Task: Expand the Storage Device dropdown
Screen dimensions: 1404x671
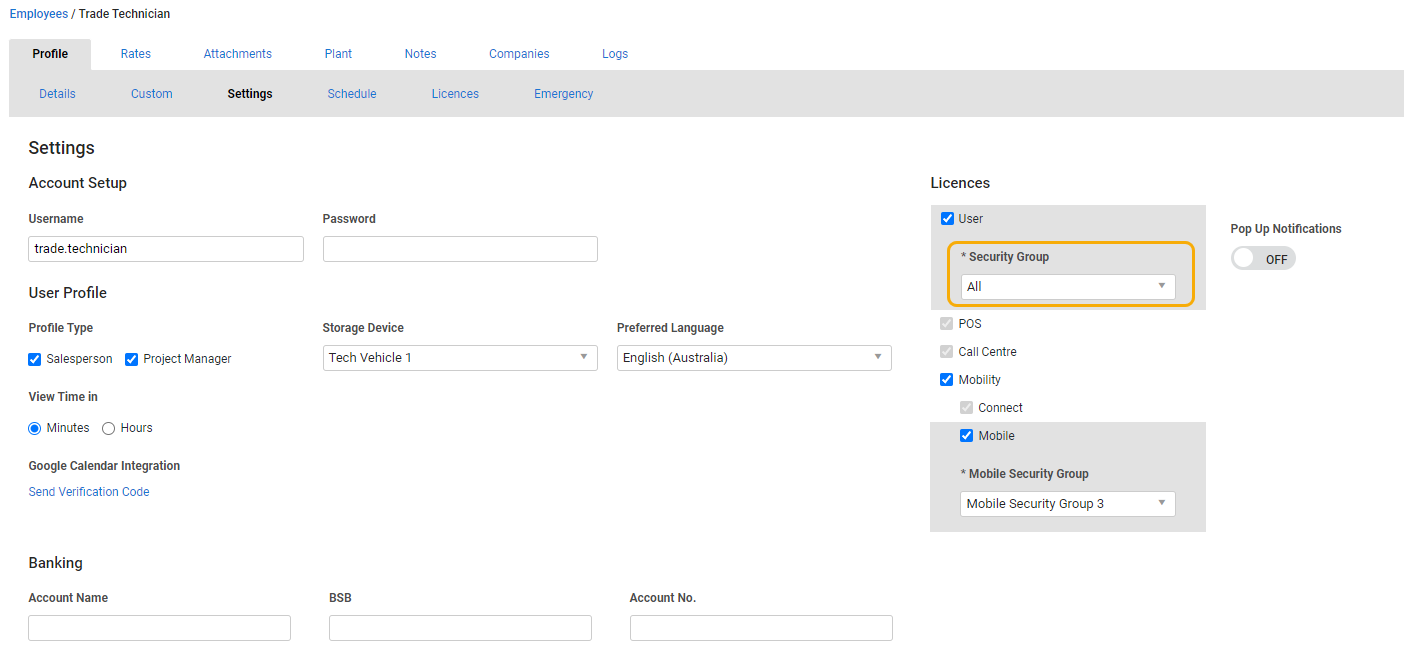Action: tap(460, 358)
